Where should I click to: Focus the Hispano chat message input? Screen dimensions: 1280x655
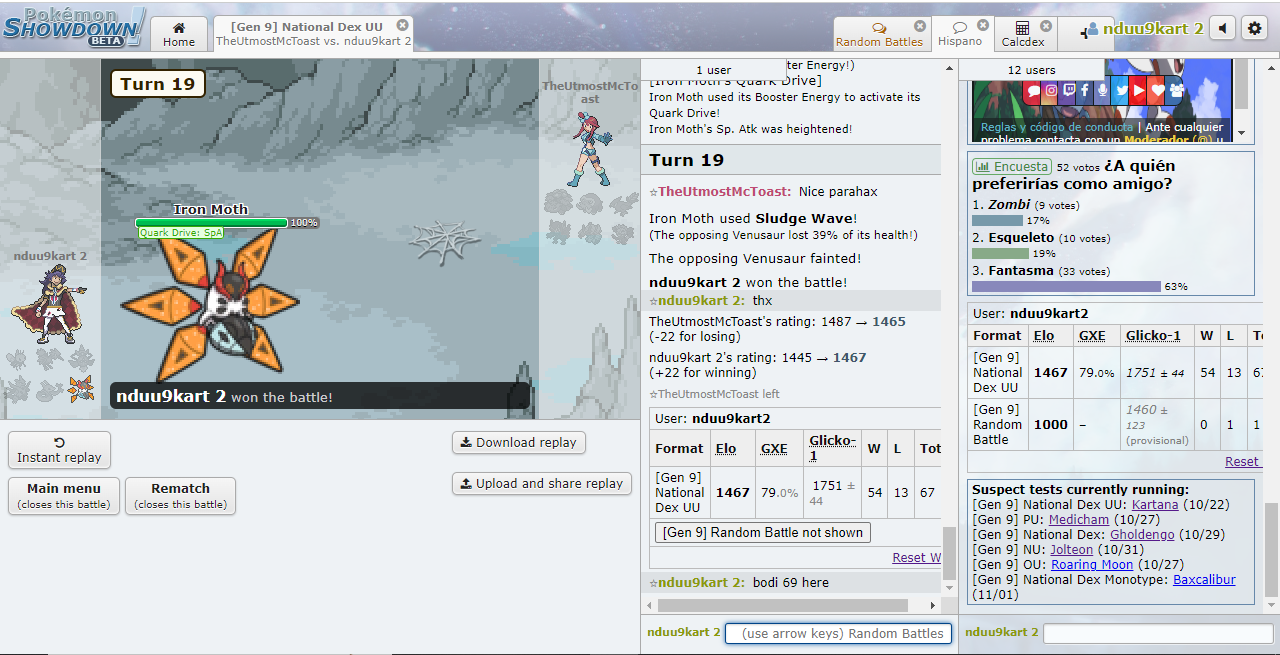(1157, 633)
